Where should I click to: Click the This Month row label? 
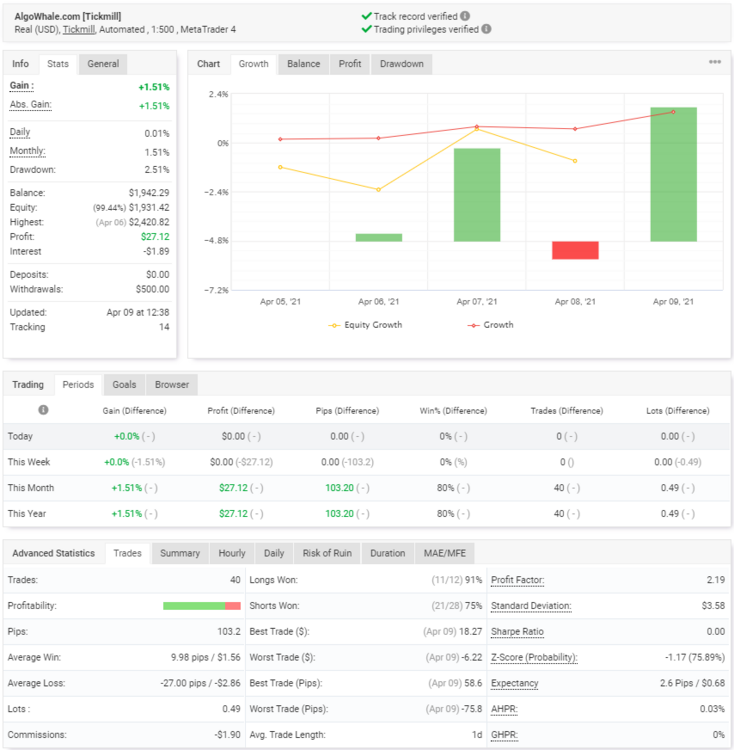click(31, 488)
